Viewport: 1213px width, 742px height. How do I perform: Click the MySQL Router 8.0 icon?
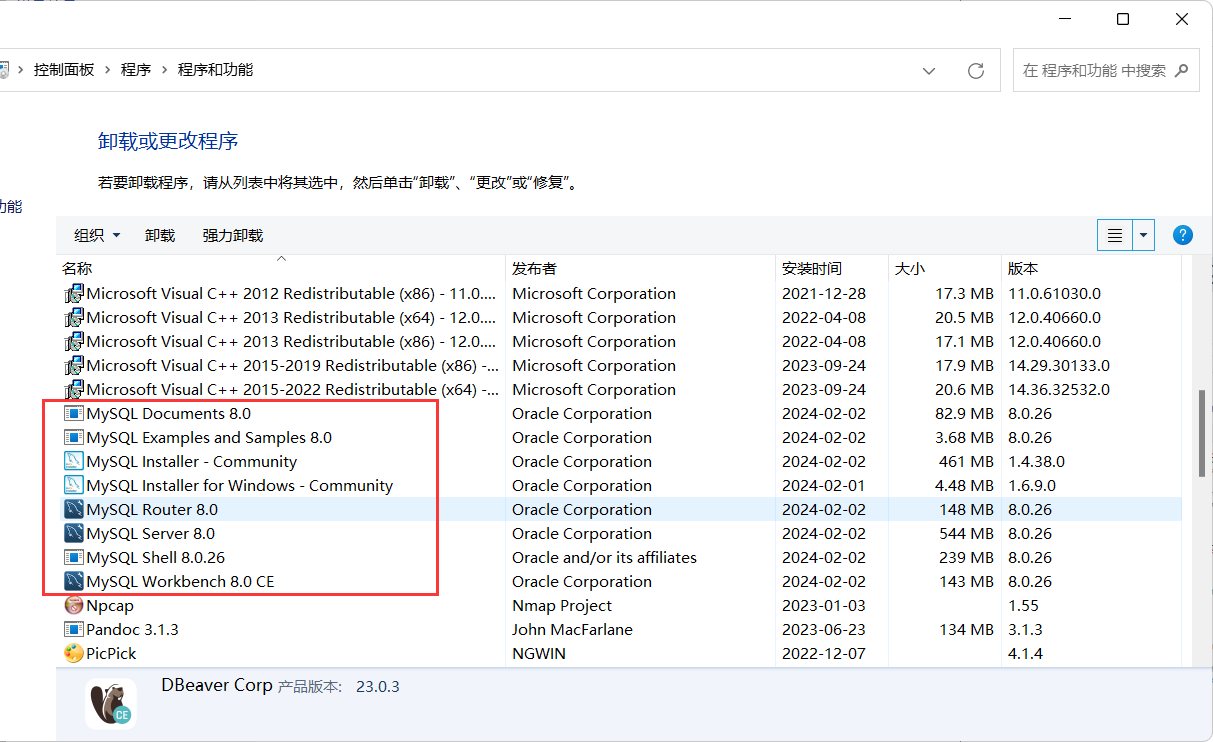tap(73, 509)
